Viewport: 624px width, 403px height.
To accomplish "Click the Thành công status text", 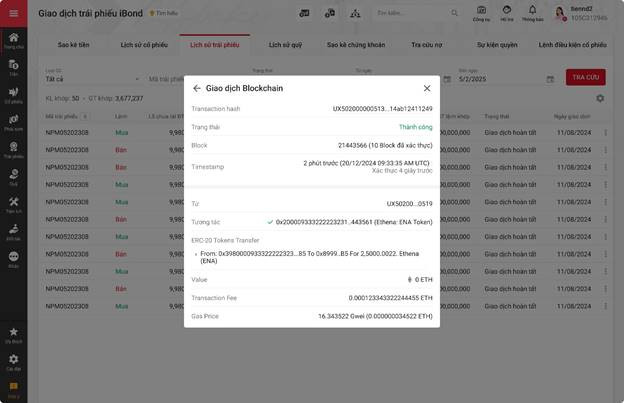I will tap(415, 127).
